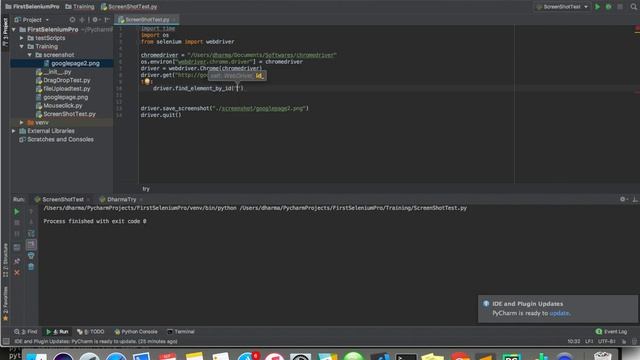Viewport: 640px width, 360px height.
Task: Click UTF-8 file encoding in status bar
Action: pyautogui.click(x=607, y=342)
